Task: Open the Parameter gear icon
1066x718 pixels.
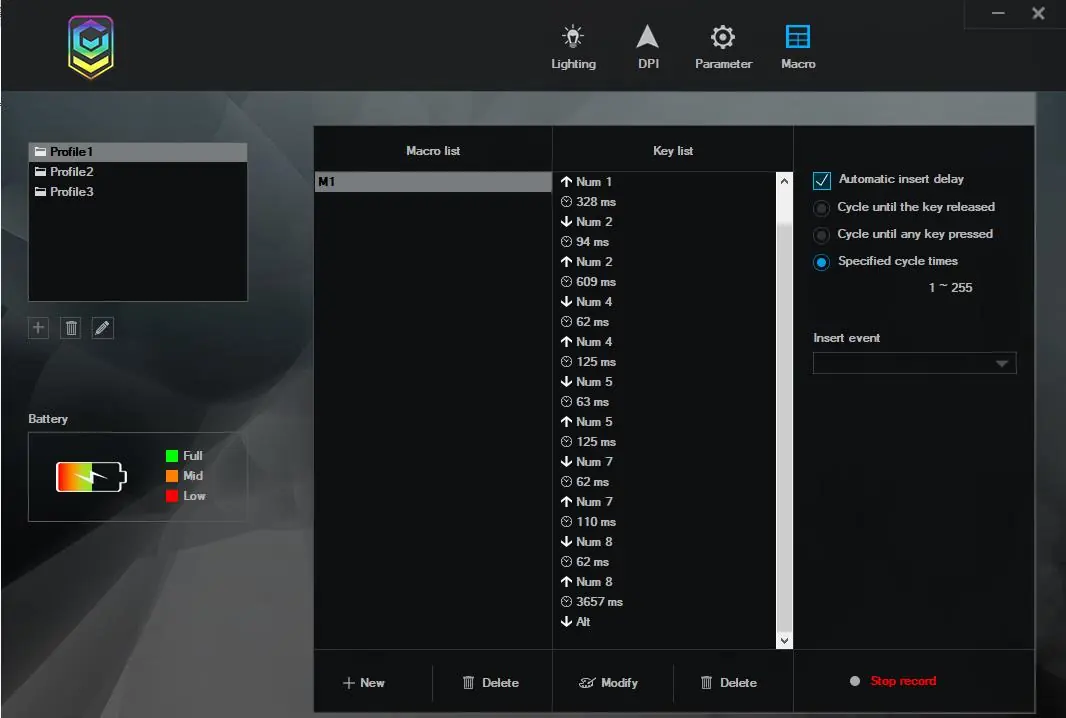Action: pyautogui.click(x=723, y=37)
